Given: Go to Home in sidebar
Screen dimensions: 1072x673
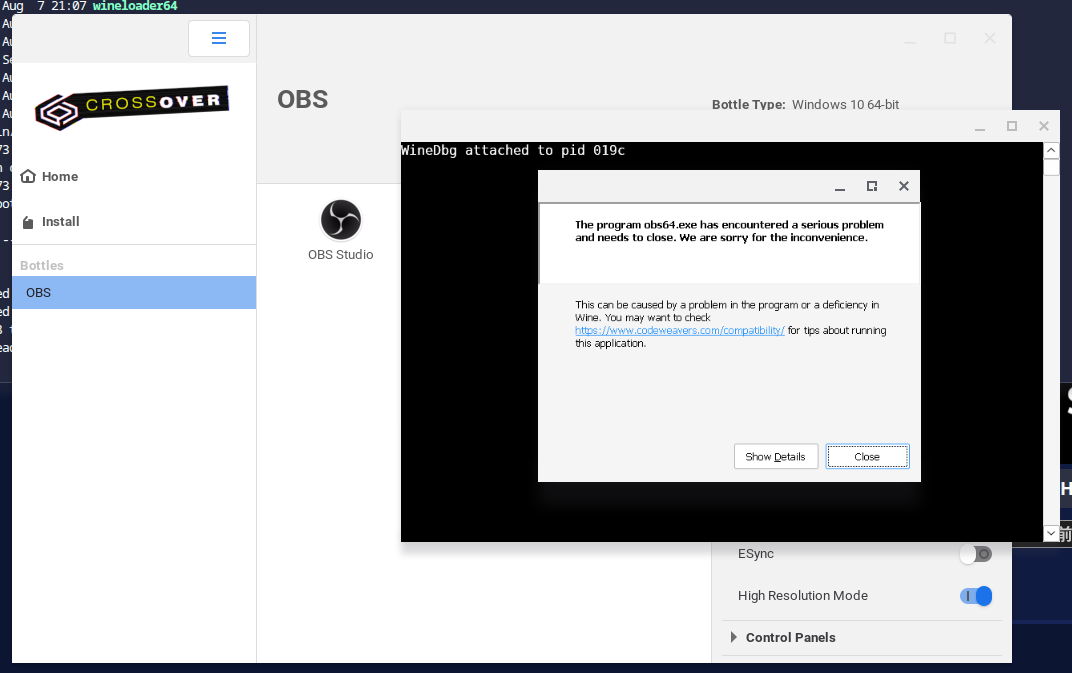Looking at the screenshot, I should [134, 176].
